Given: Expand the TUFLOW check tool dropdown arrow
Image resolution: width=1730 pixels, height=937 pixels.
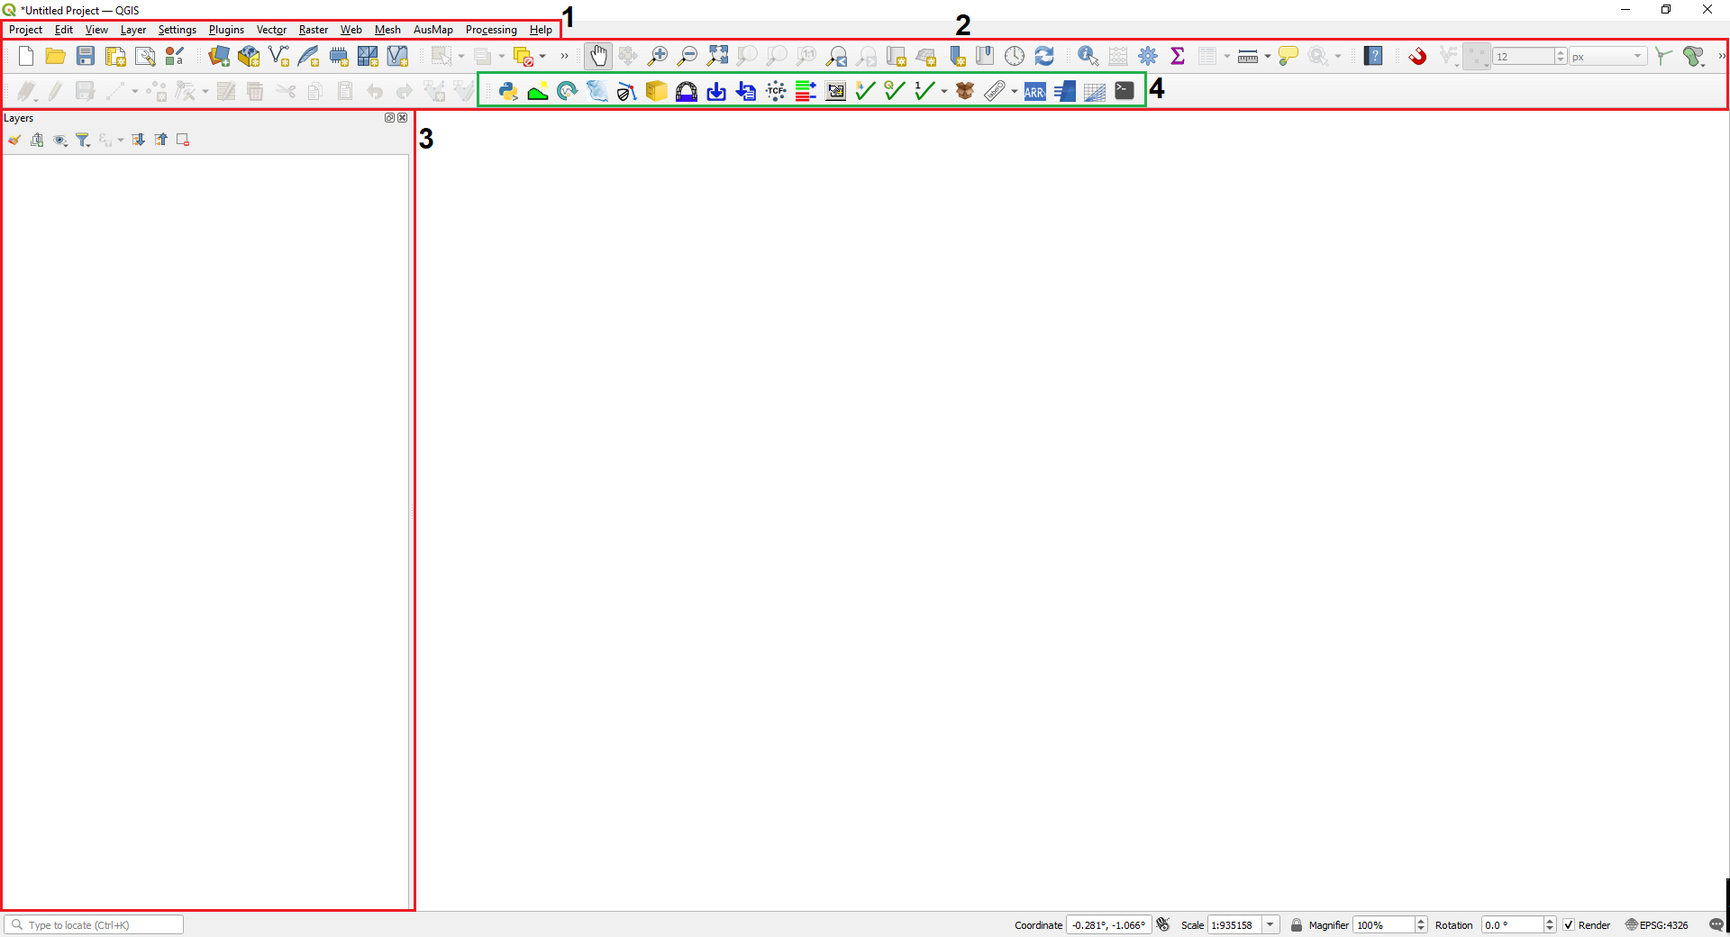Looking at the screenshot, I should pos(942,91).
